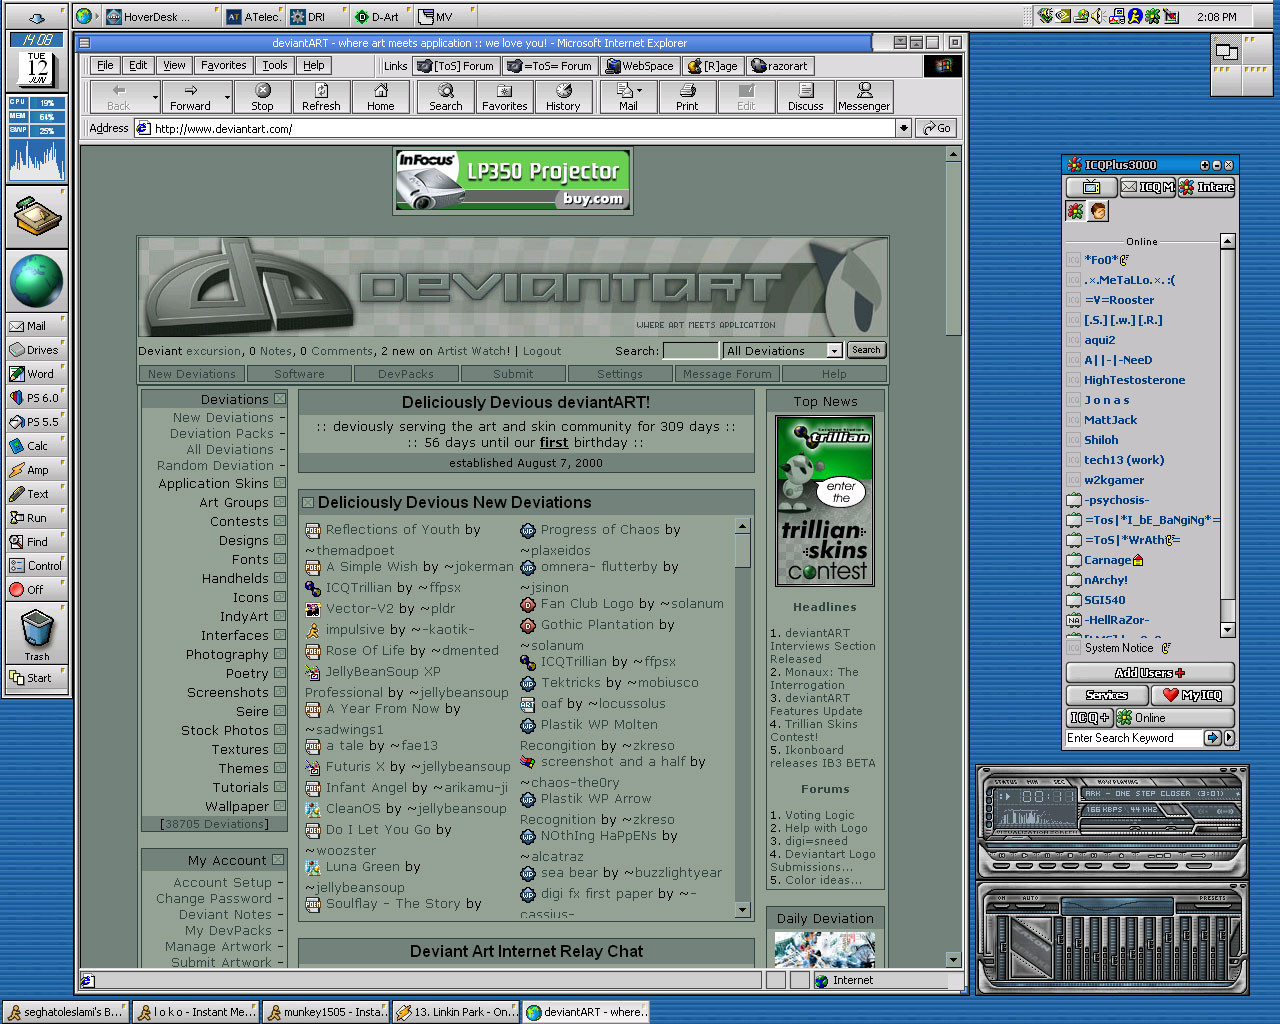1280x1024 pixels.
Task: Open the DRI shortcut in top bar
Action: click(311, 16)
